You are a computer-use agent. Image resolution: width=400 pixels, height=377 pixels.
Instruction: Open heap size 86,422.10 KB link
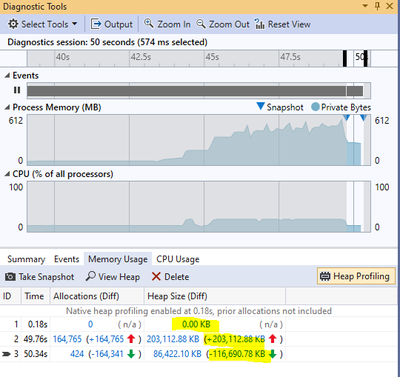click(x=177, y=354)
